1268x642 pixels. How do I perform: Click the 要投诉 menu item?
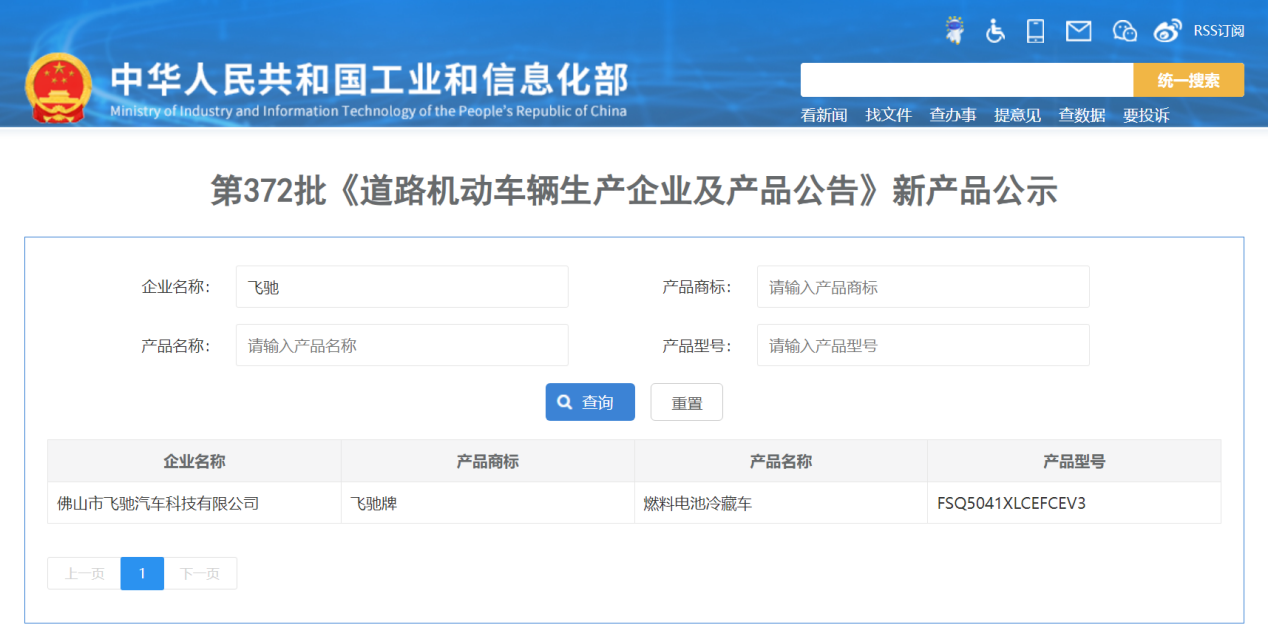click(1146, 115)
